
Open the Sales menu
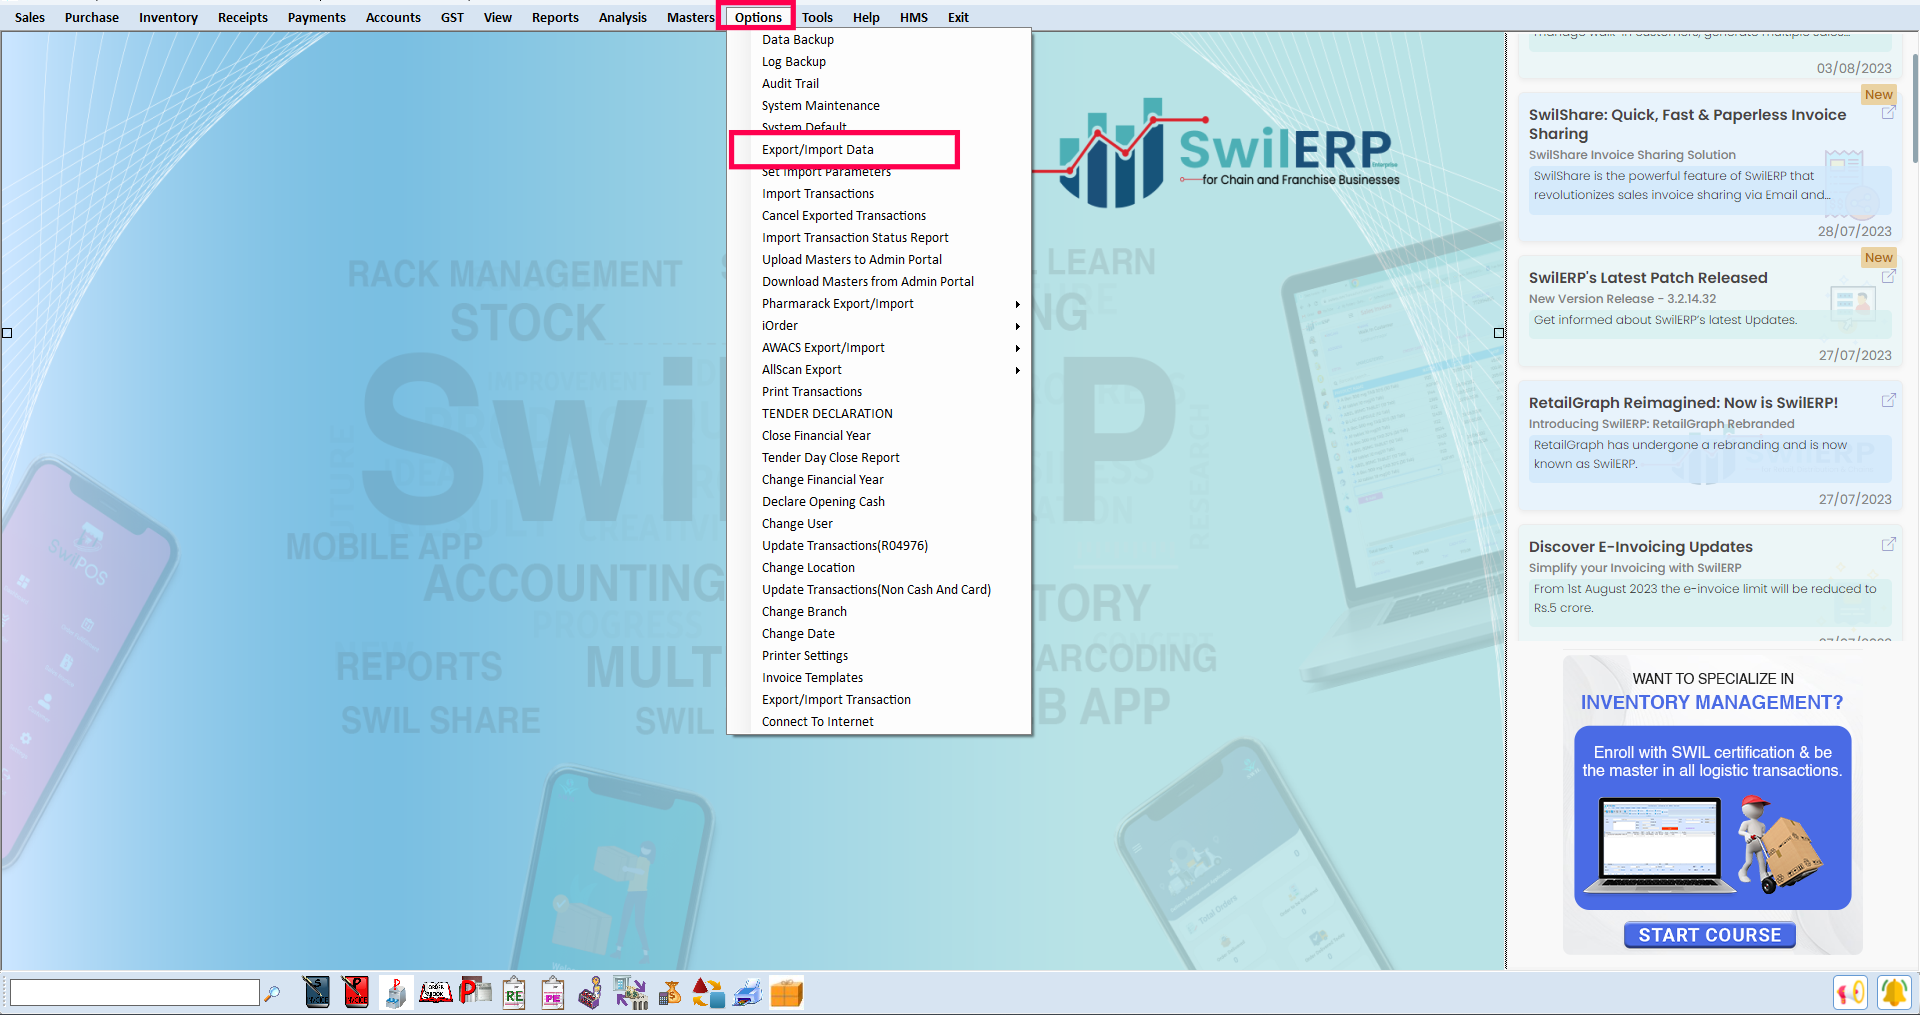click(30, 17)
